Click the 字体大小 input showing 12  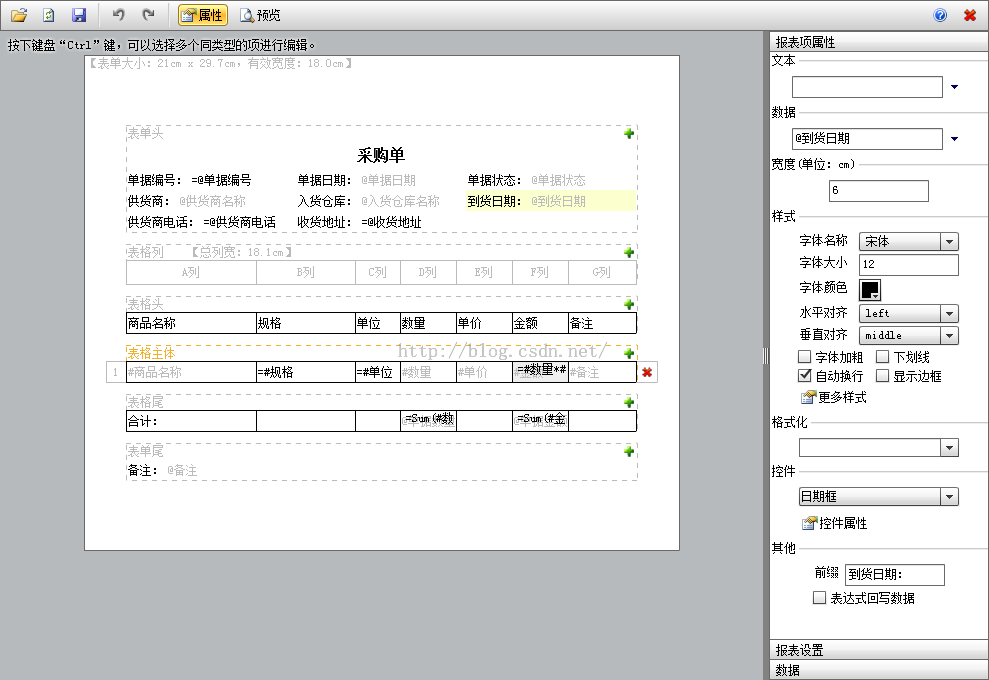pos(909,264)
